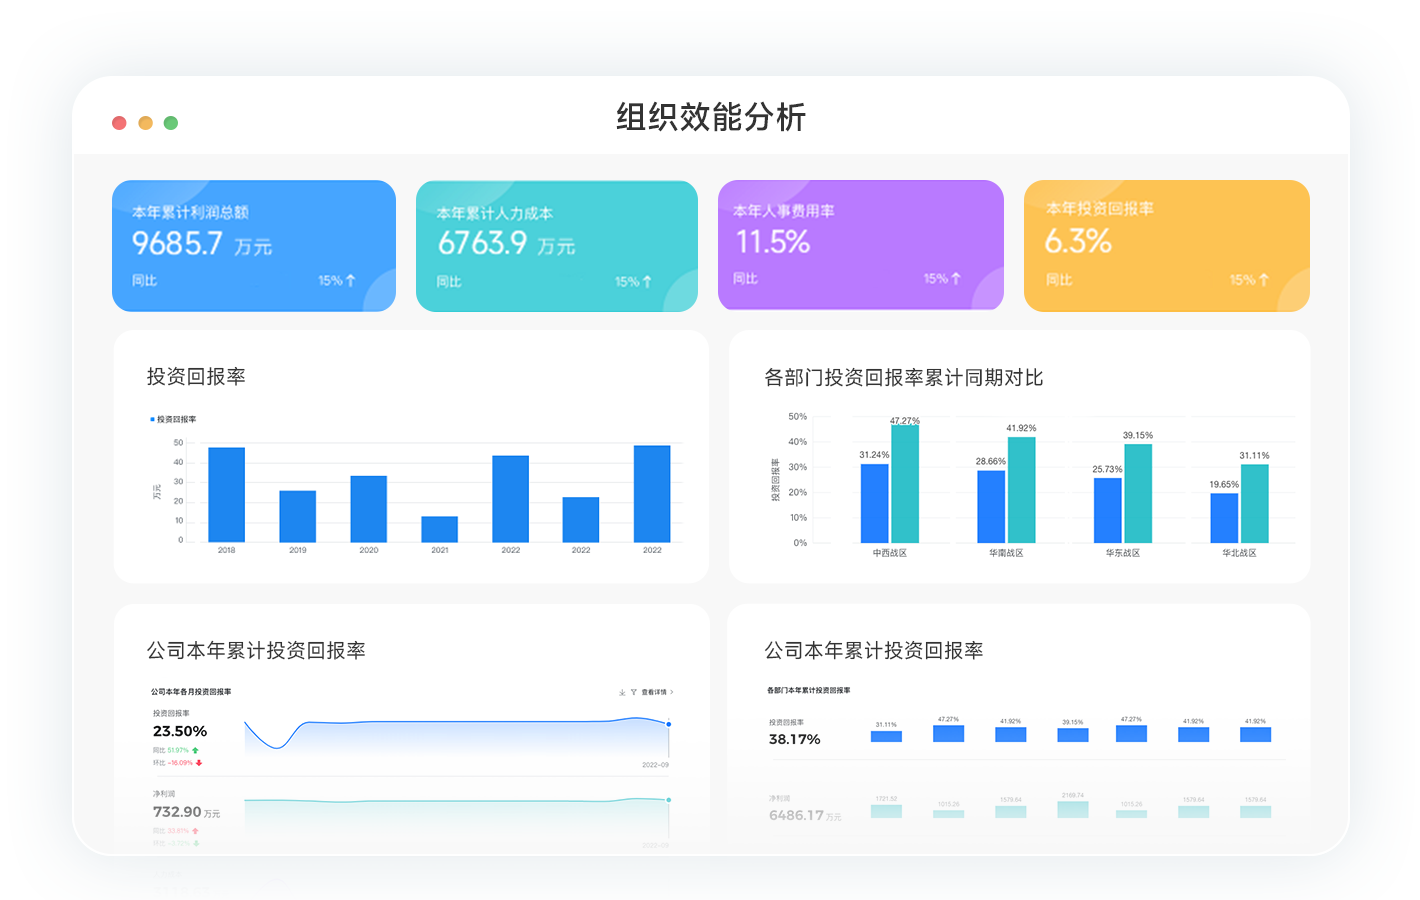Select the purple 本年人事费用率 11.5% card
The width and height of the screenshot is (1420, 900).
[x=860, y=245]
